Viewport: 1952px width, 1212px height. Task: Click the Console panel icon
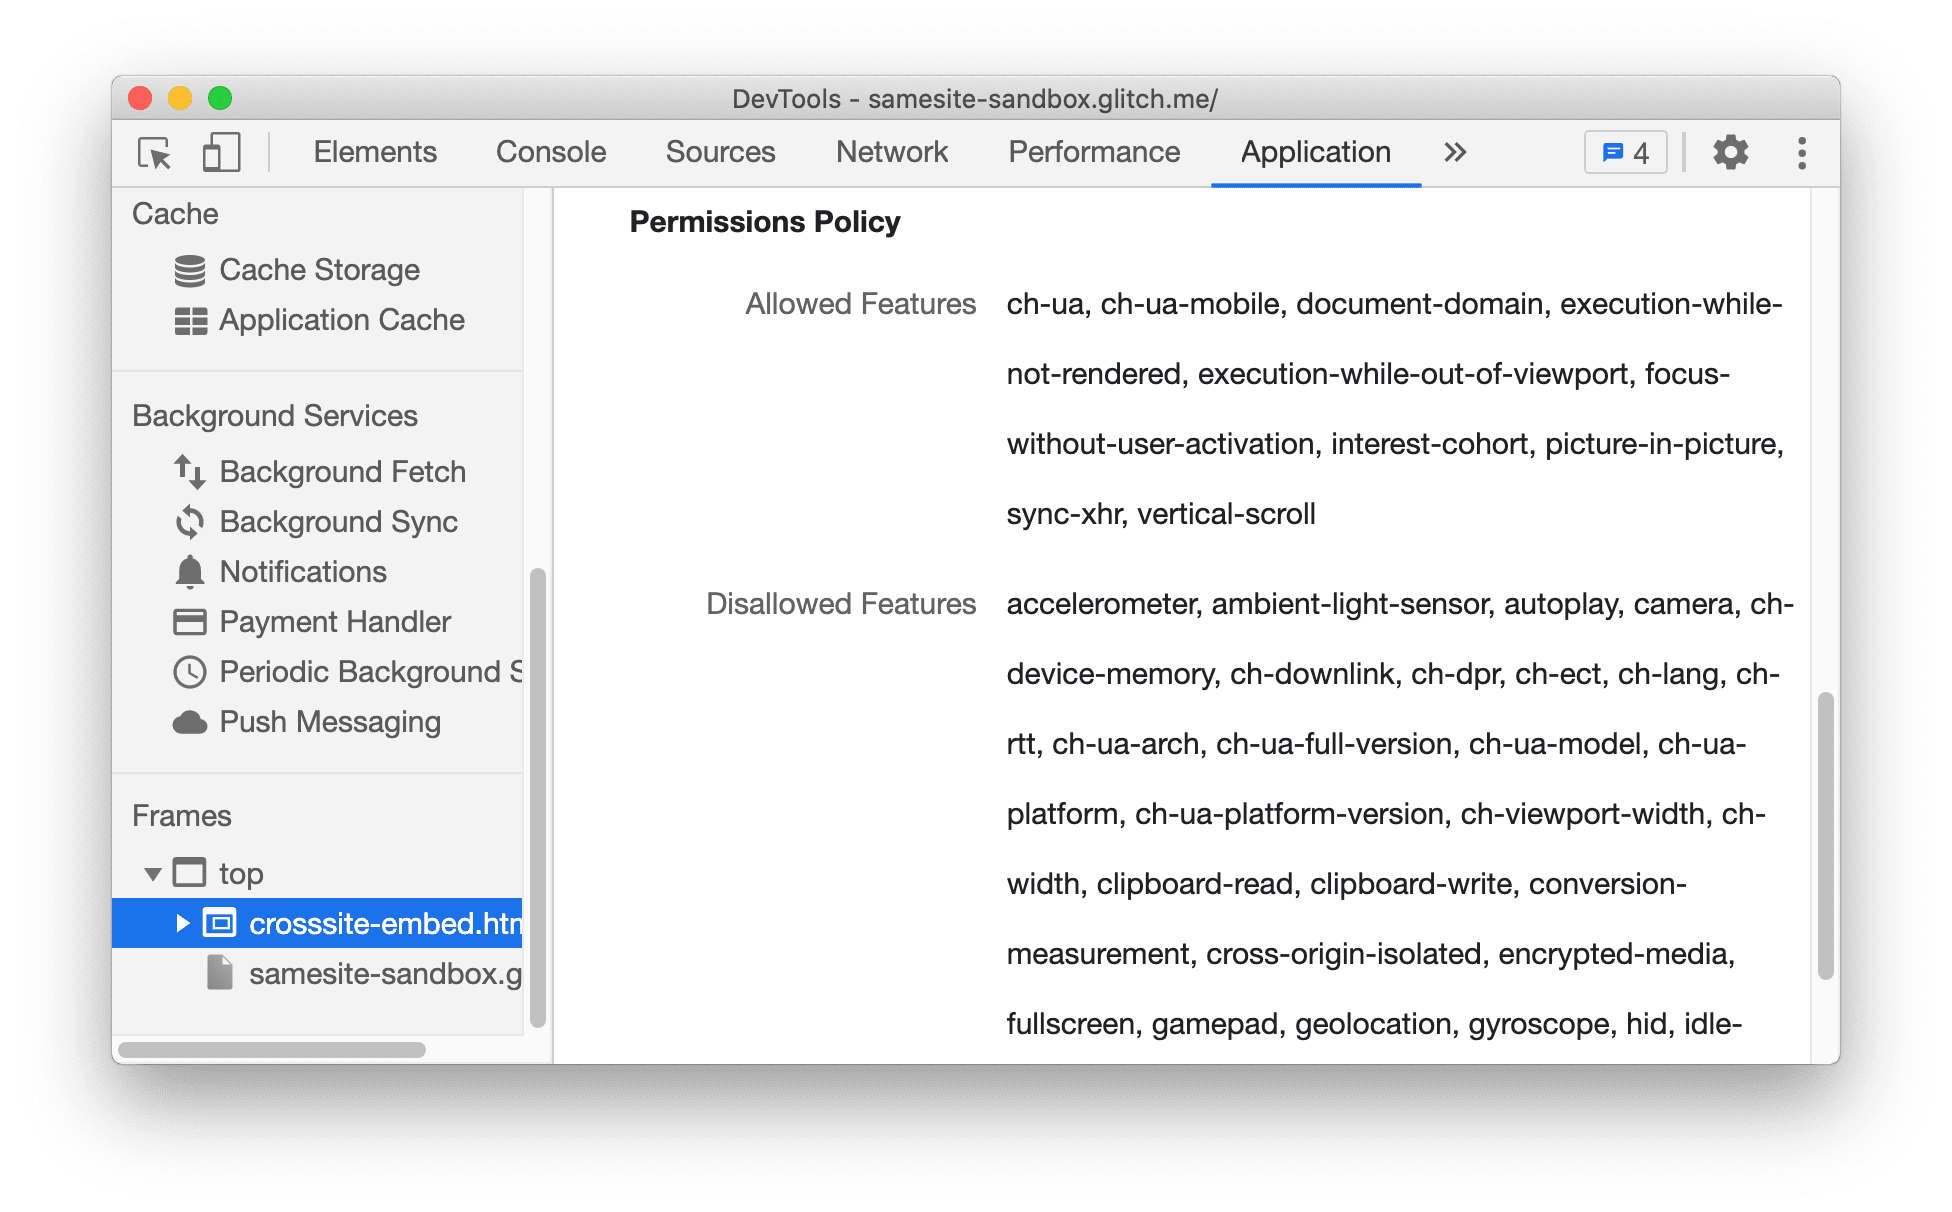(550, 151)
